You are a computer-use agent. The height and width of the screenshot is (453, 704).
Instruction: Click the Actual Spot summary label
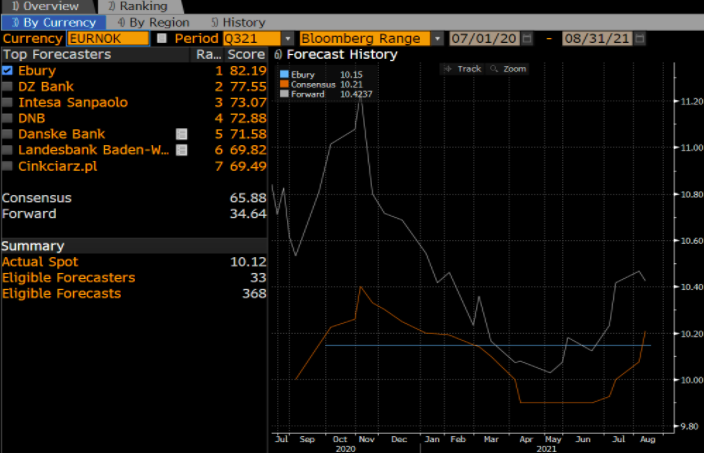click(40, 262)
